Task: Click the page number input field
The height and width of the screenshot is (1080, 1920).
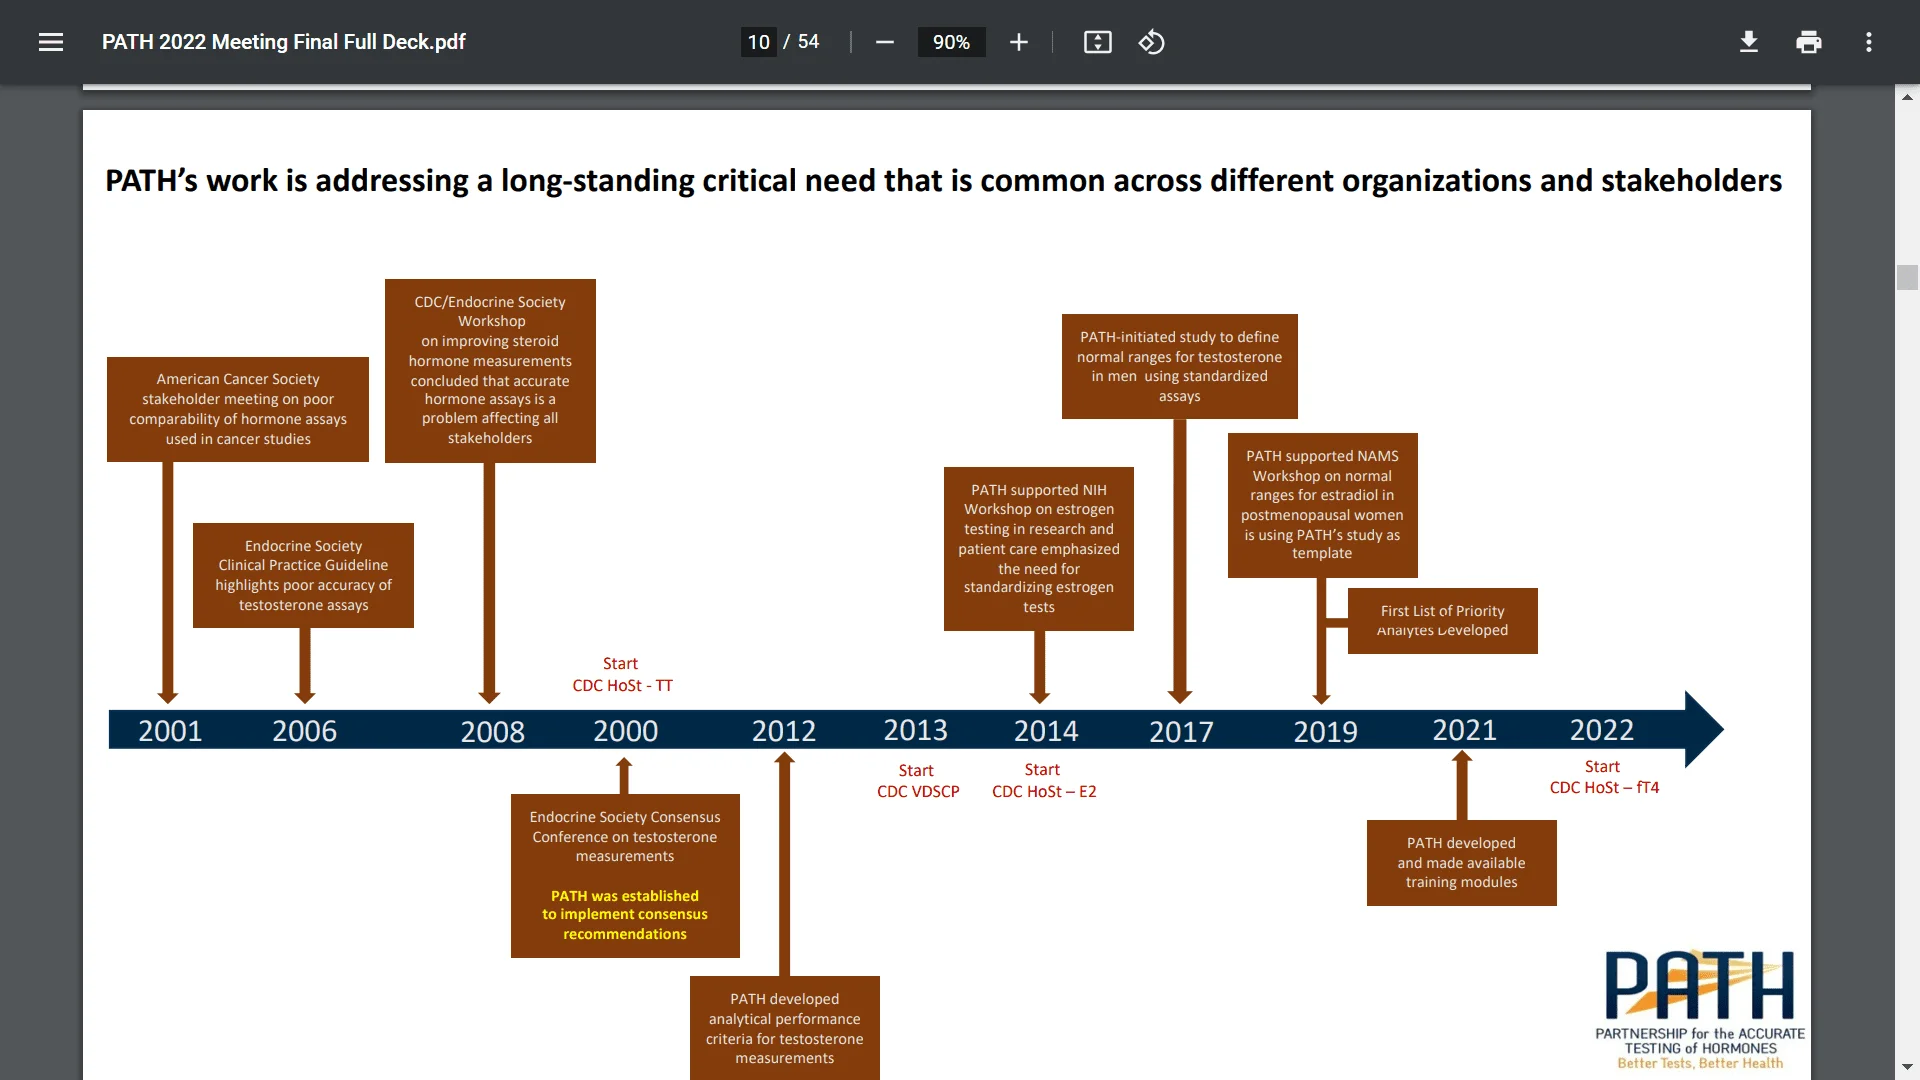Action: pyautogui.click(x=759, y=42)
